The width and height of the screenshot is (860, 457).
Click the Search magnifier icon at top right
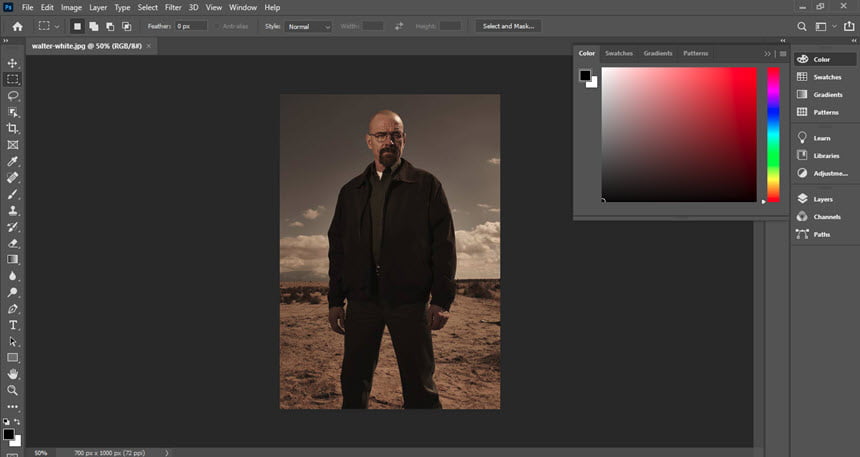tap(802, 26)
